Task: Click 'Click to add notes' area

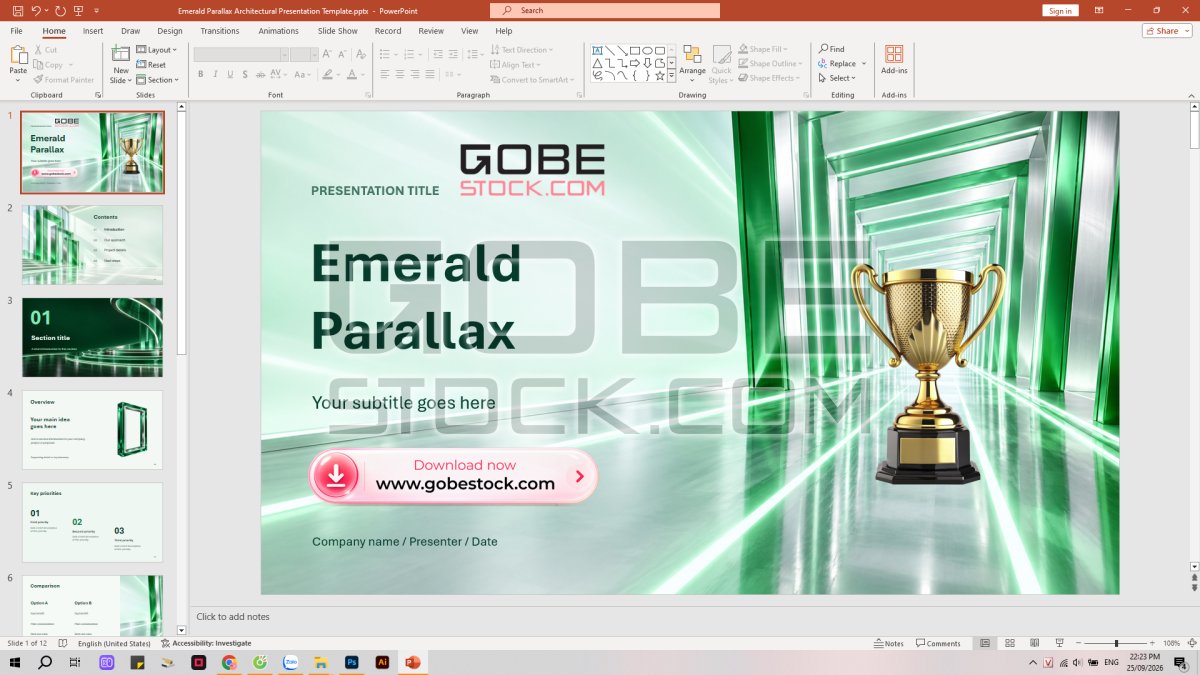Action: 233,617
